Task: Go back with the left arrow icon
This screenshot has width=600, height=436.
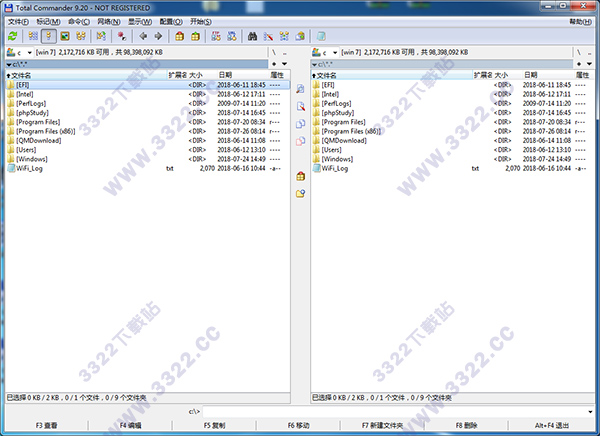Action: pos(143,36)
